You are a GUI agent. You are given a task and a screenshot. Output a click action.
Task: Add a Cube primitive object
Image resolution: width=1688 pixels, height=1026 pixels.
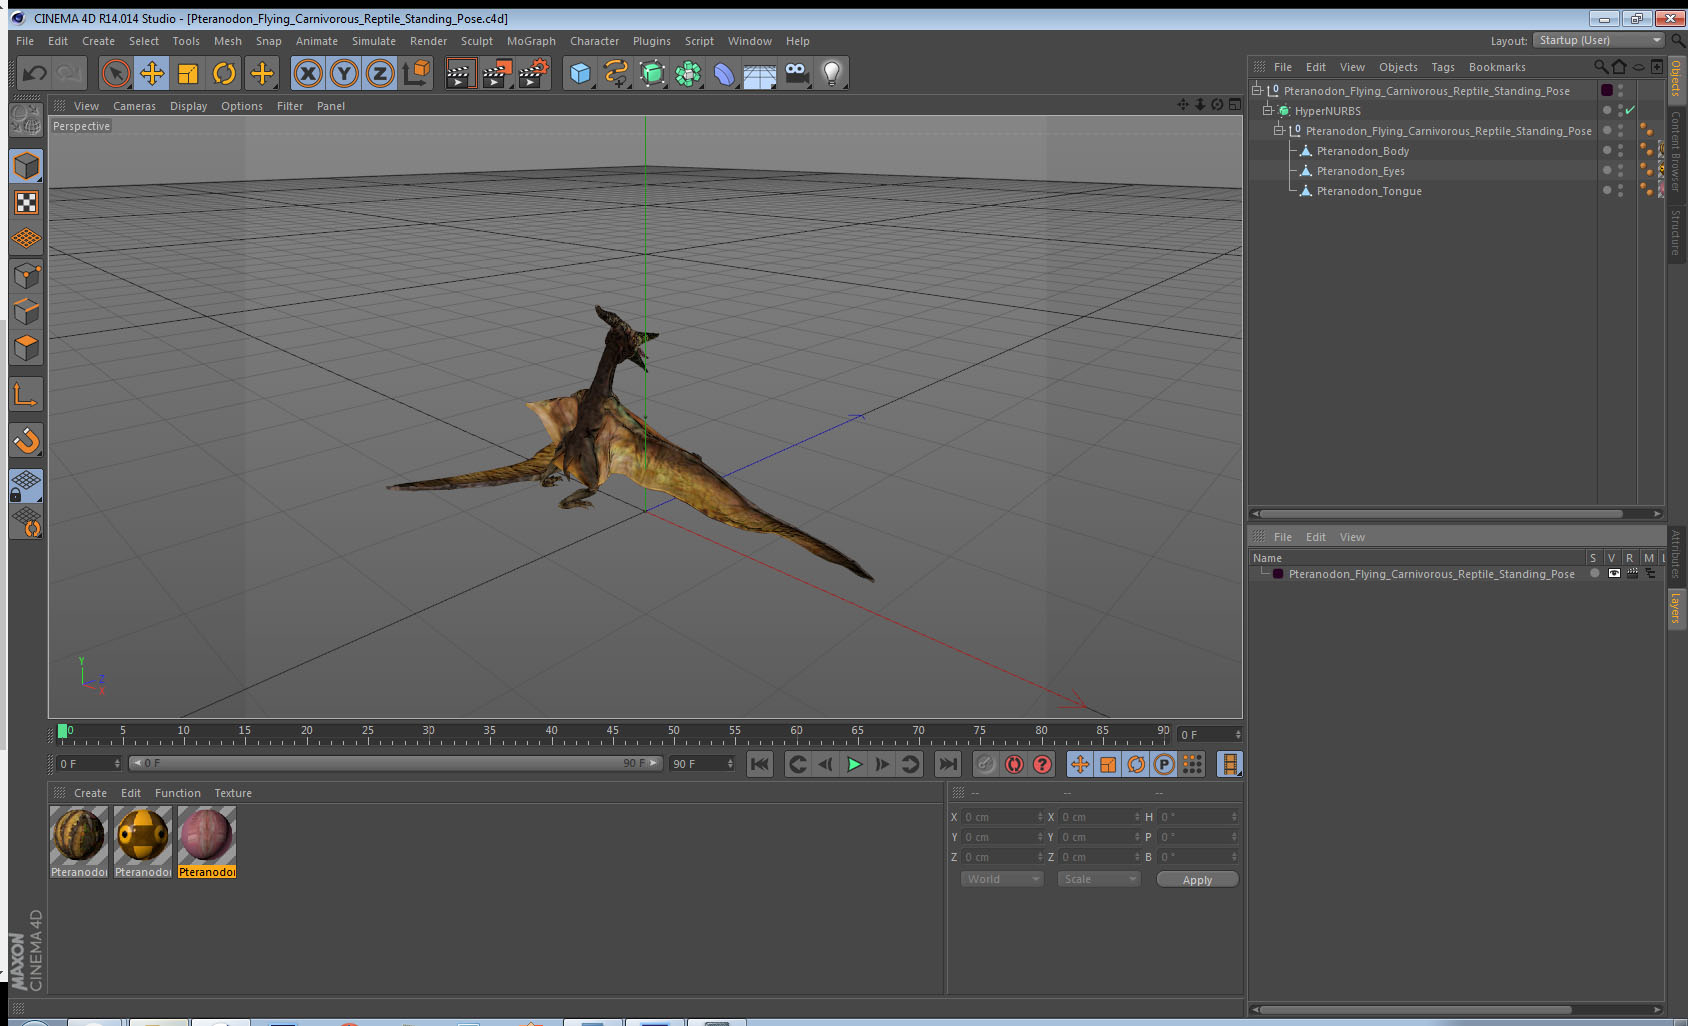[580, 73]
